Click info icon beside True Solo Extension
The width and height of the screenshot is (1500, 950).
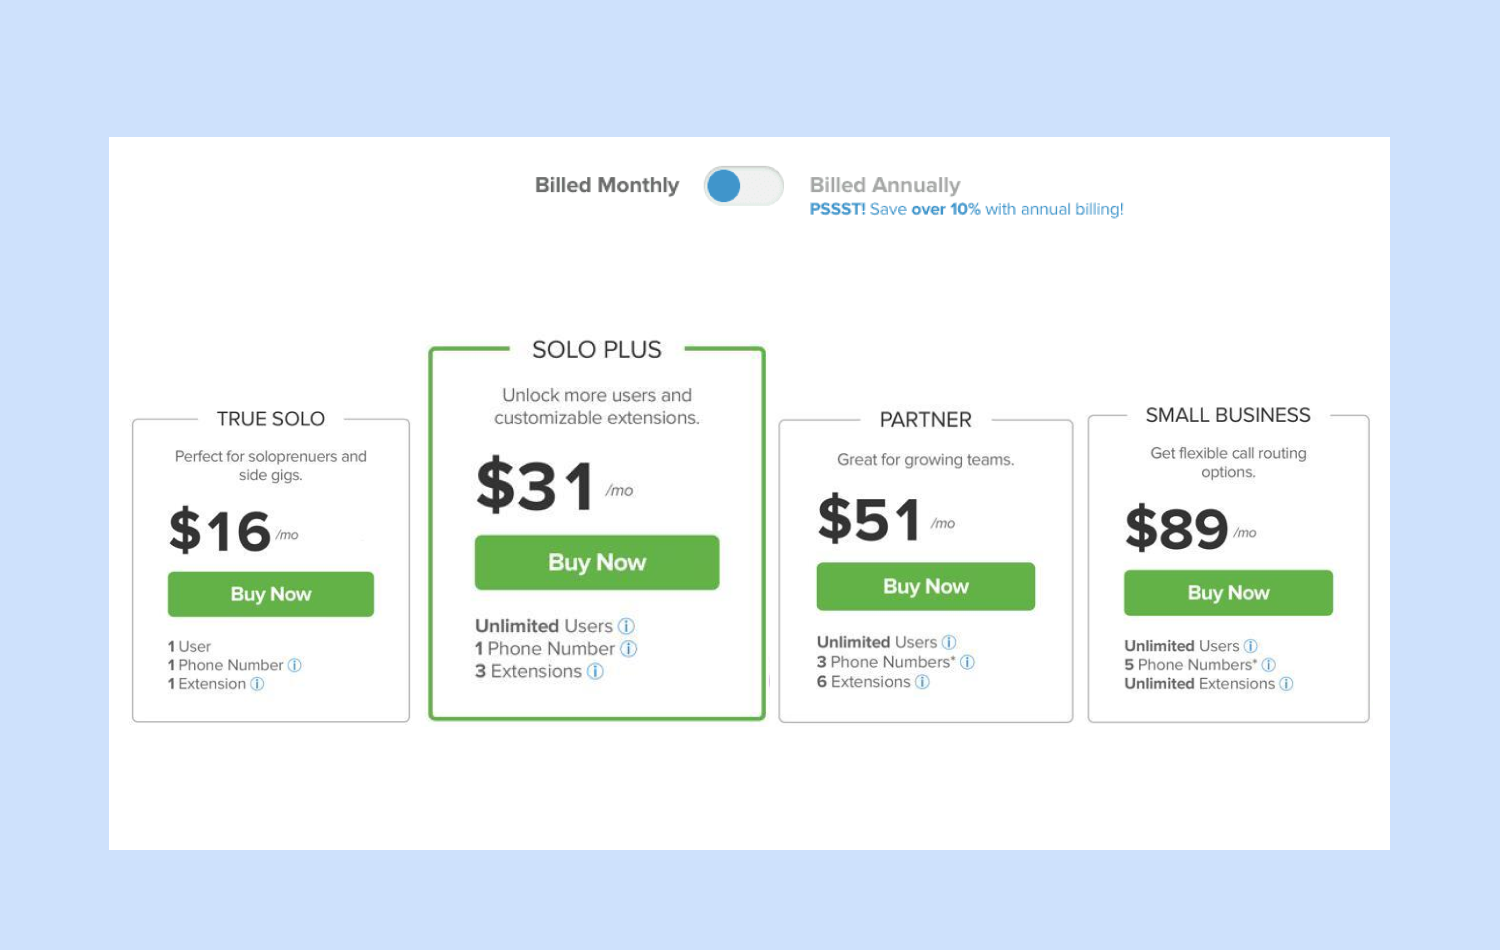(257, 684)
